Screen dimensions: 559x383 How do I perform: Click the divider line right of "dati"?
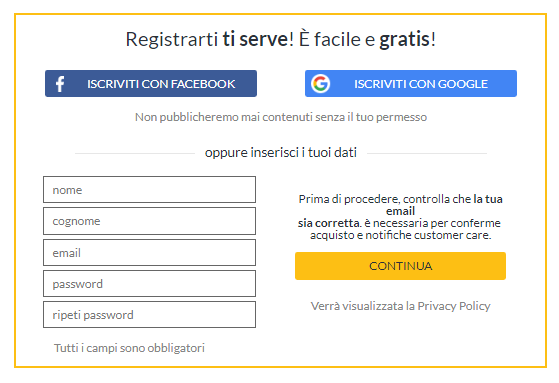pyautogui.click(x=427, y=153)
